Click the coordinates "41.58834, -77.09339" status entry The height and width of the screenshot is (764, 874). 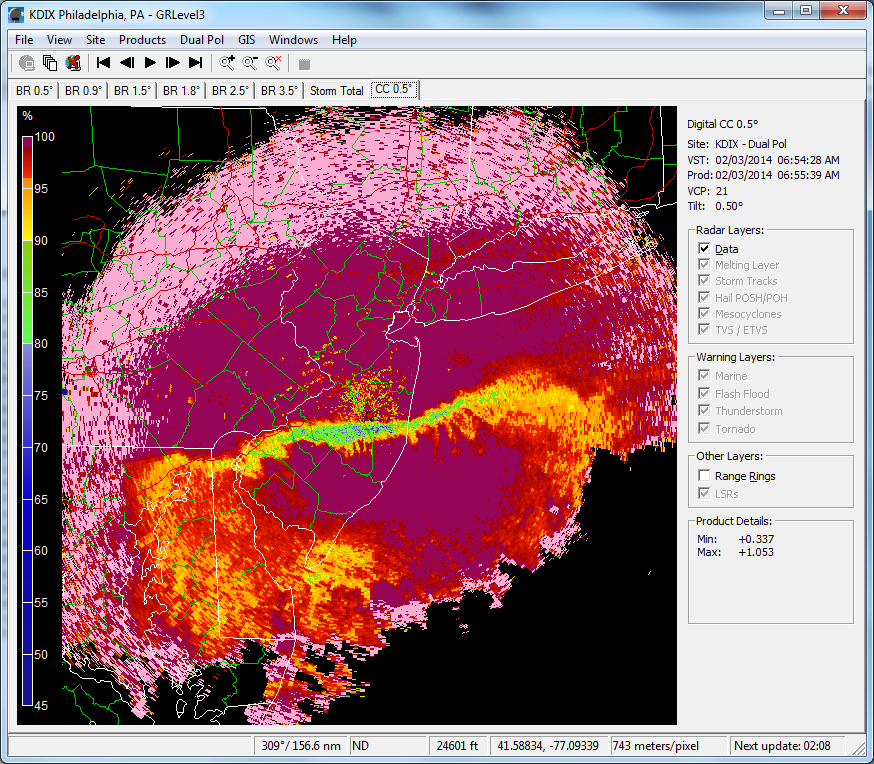pos(548,746)
